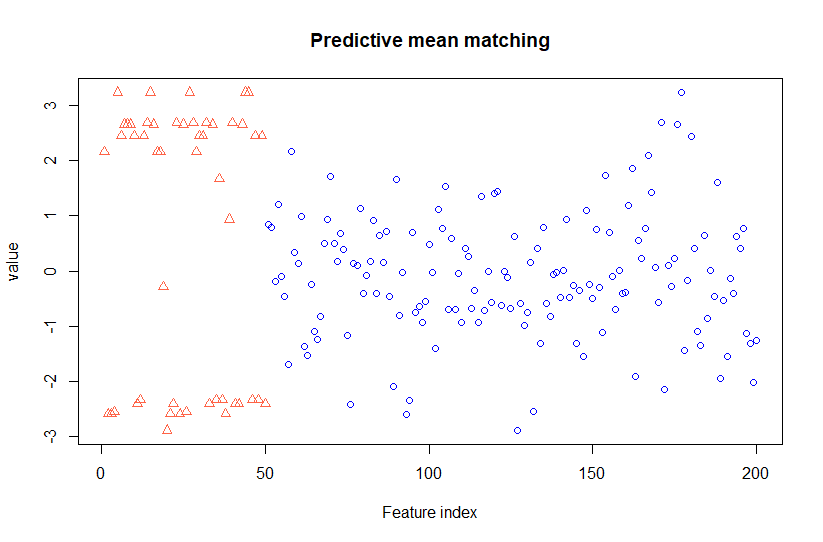Click the y-axis tick label -1

(59, 326)
